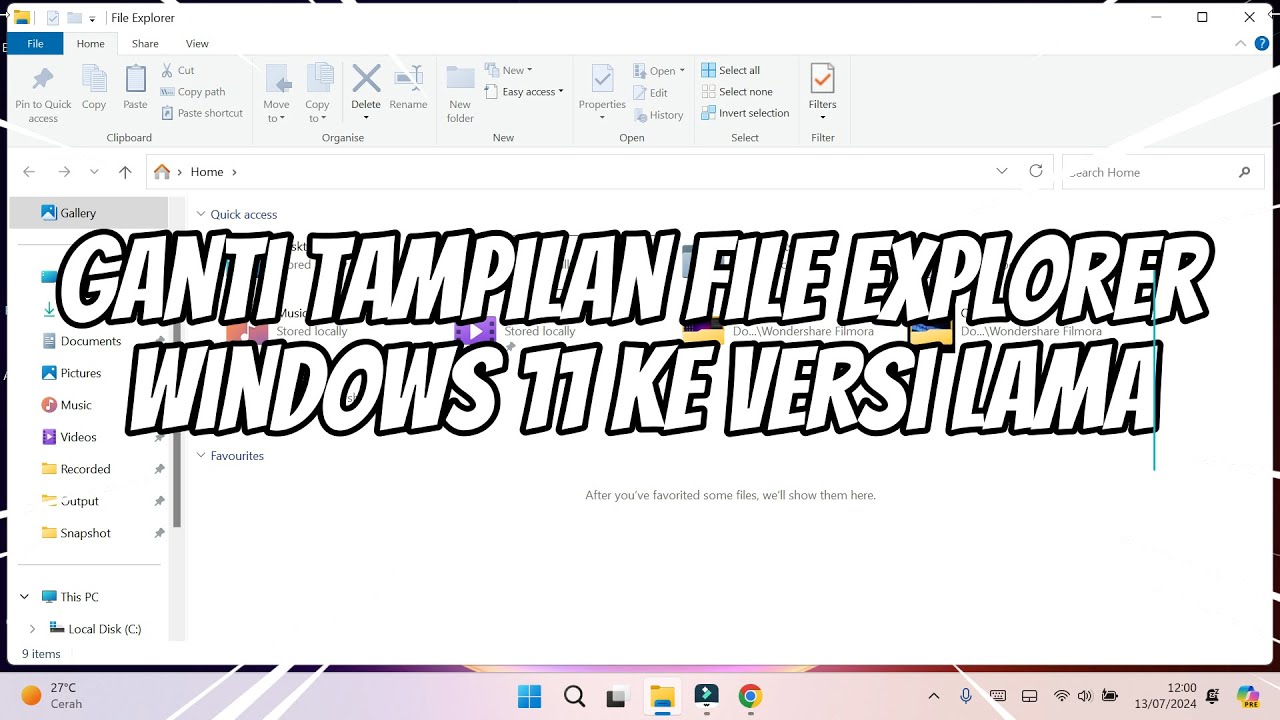Open Videos in navigation pane
The image size is (1280, 720).
pos(78,437)
